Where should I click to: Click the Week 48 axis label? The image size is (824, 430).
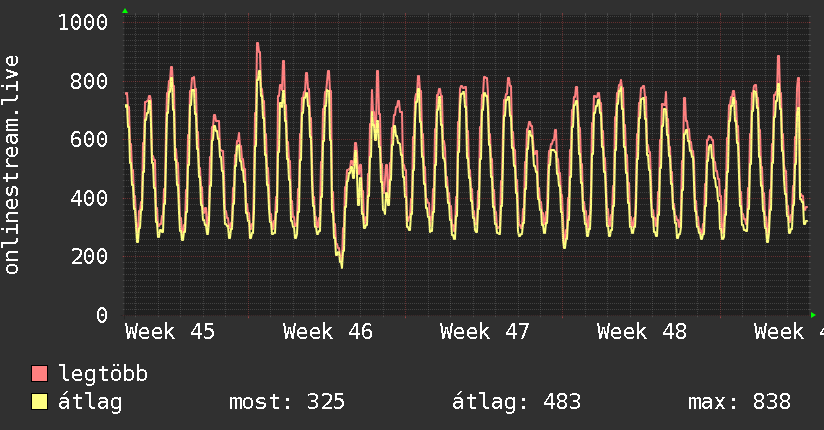tap(642, 332)
